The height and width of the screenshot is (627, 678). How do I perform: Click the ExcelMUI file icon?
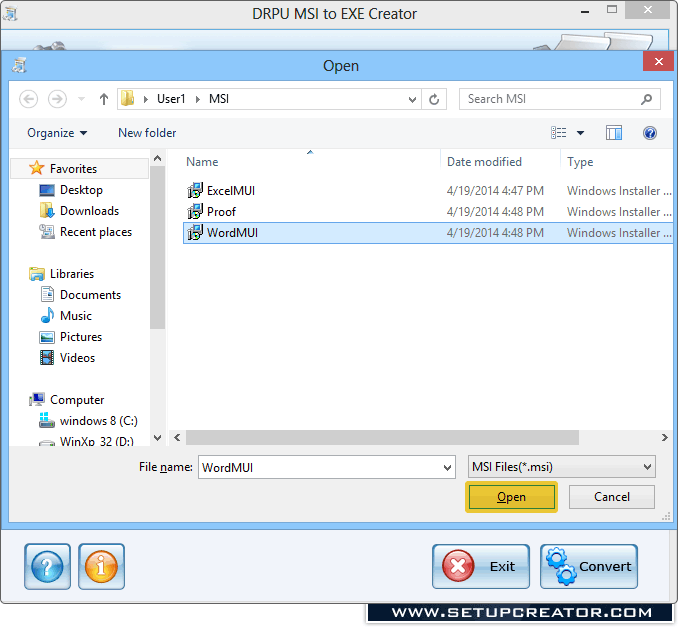pyautogui.click(x=195, y=190)
